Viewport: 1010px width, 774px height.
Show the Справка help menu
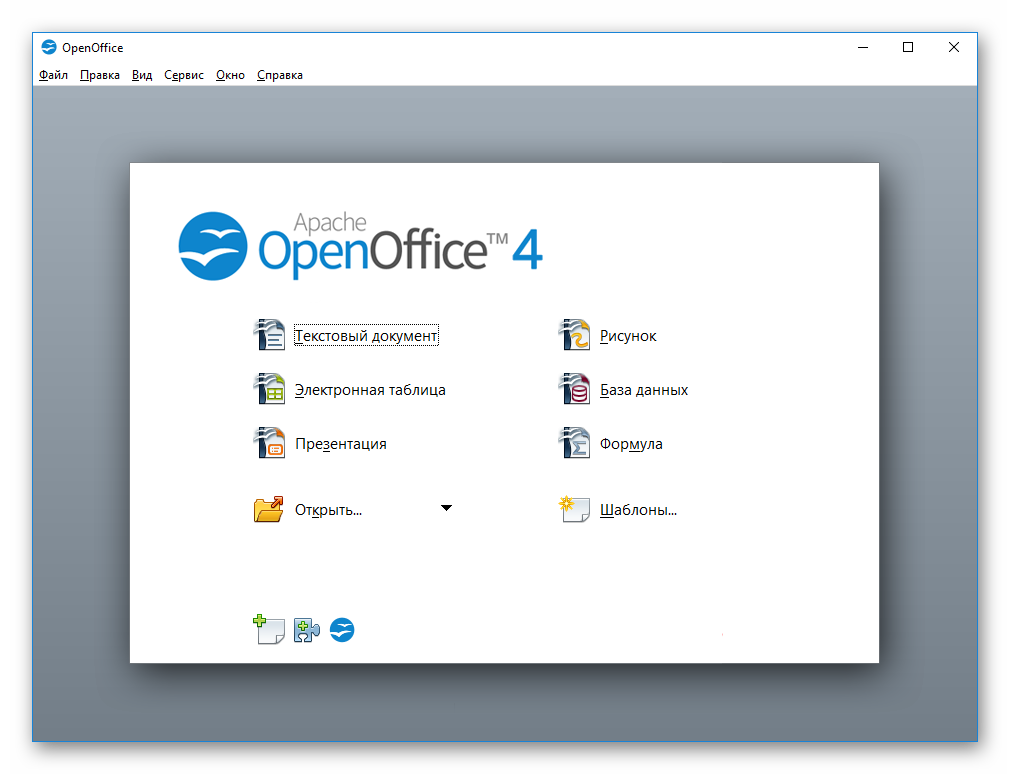pyautogui.click(x=280, y=75)
